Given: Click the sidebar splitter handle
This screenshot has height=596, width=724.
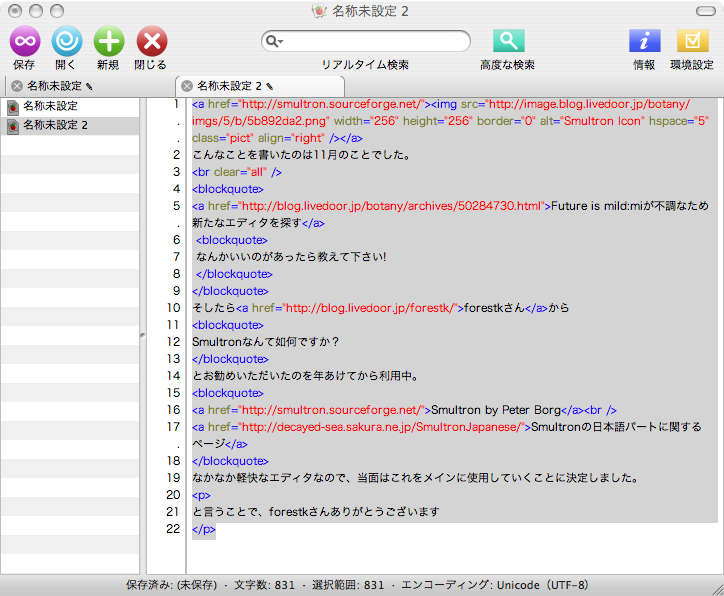Looking at the screenshot, I should click(143, 336).
